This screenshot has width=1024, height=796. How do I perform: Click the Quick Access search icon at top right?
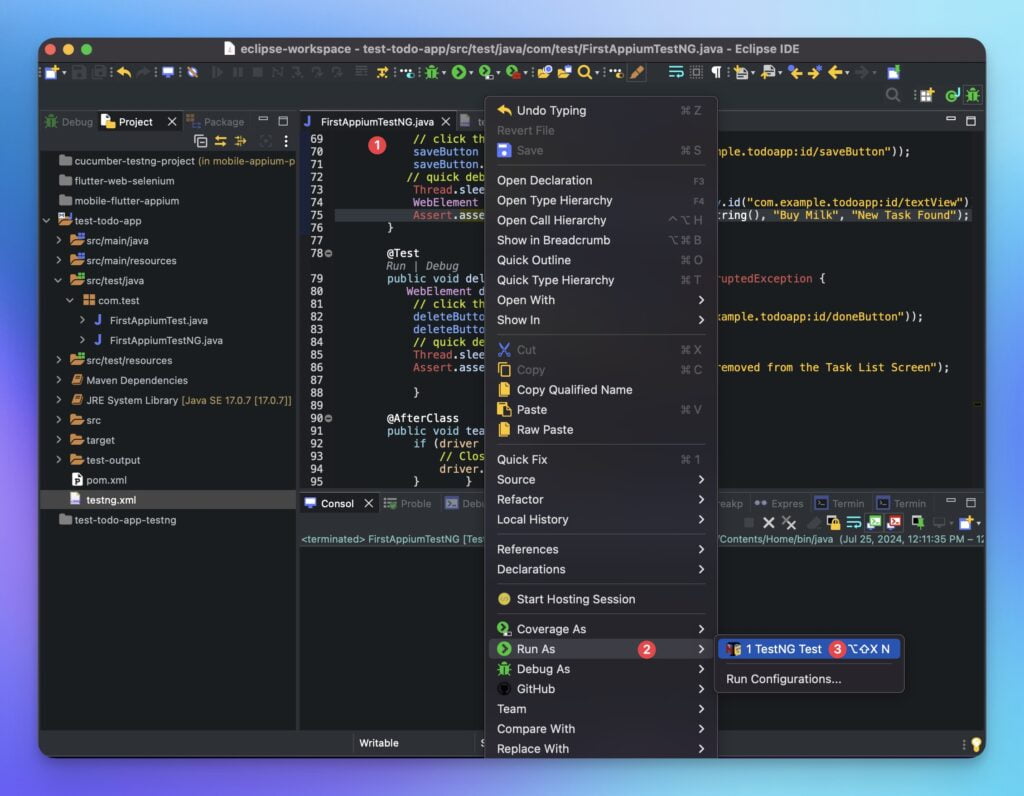point(892,95)
